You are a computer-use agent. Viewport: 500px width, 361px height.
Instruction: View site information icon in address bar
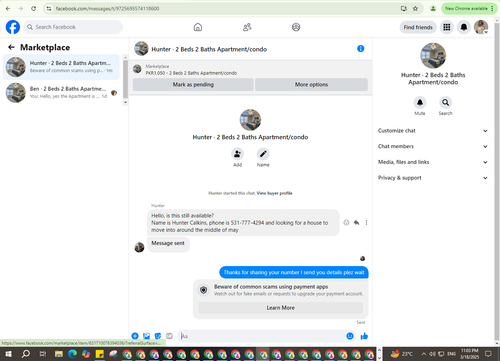tap(49, 8)
